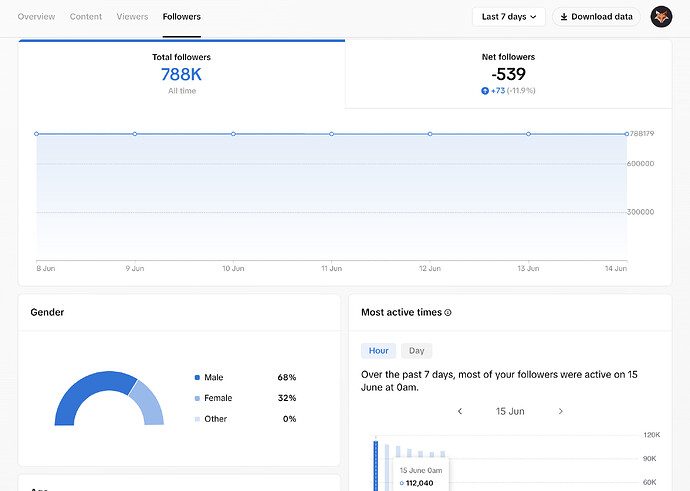Select the Followers tab

coord(182,17)
